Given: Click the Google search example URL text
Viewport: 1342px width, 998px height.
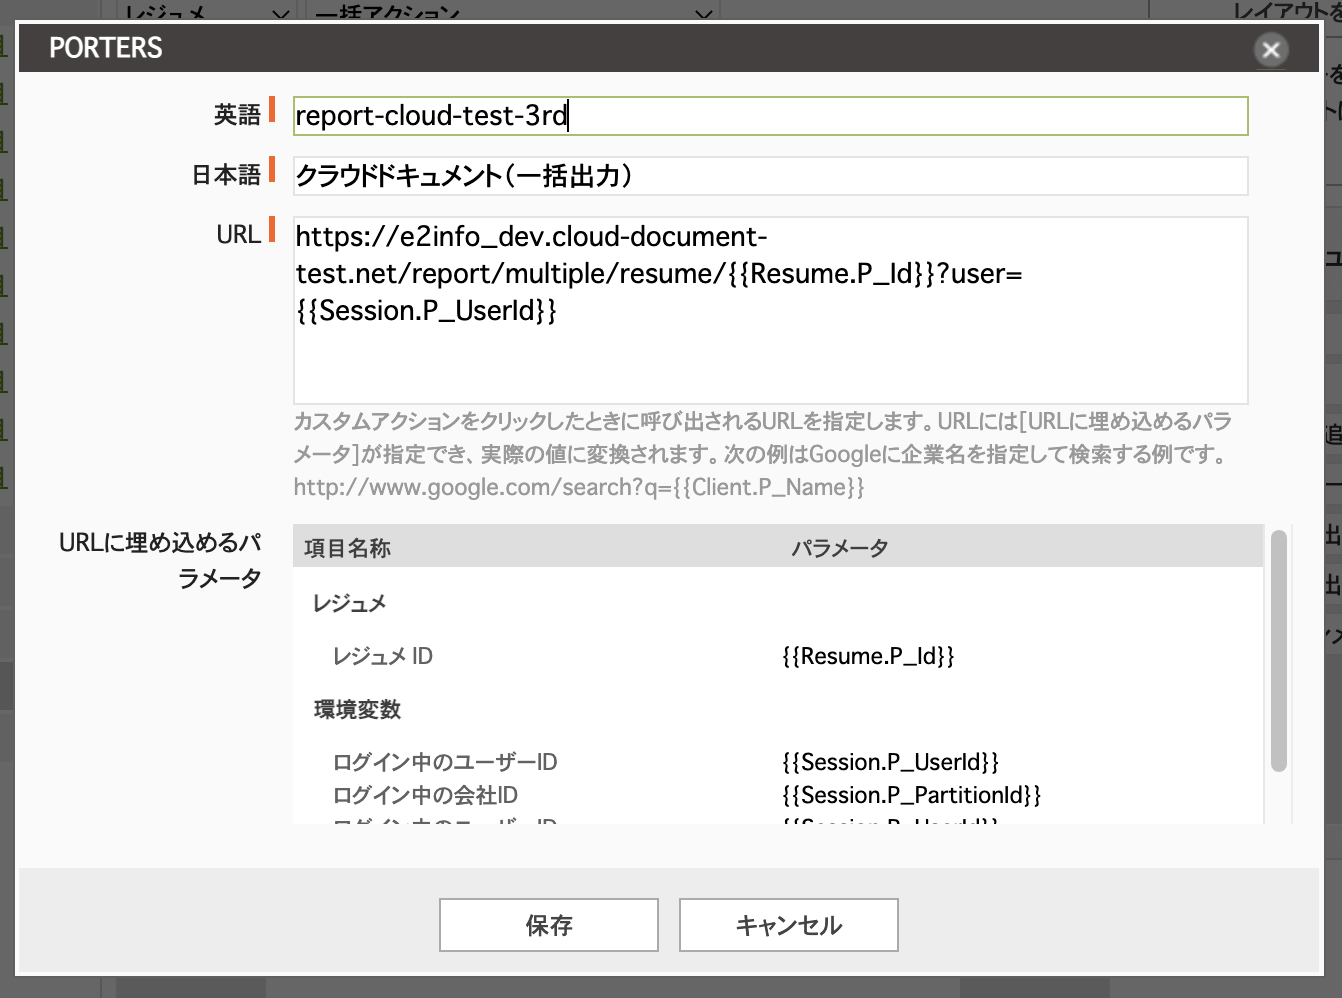Looking at the screenshot, I should [x=578, y=487].
